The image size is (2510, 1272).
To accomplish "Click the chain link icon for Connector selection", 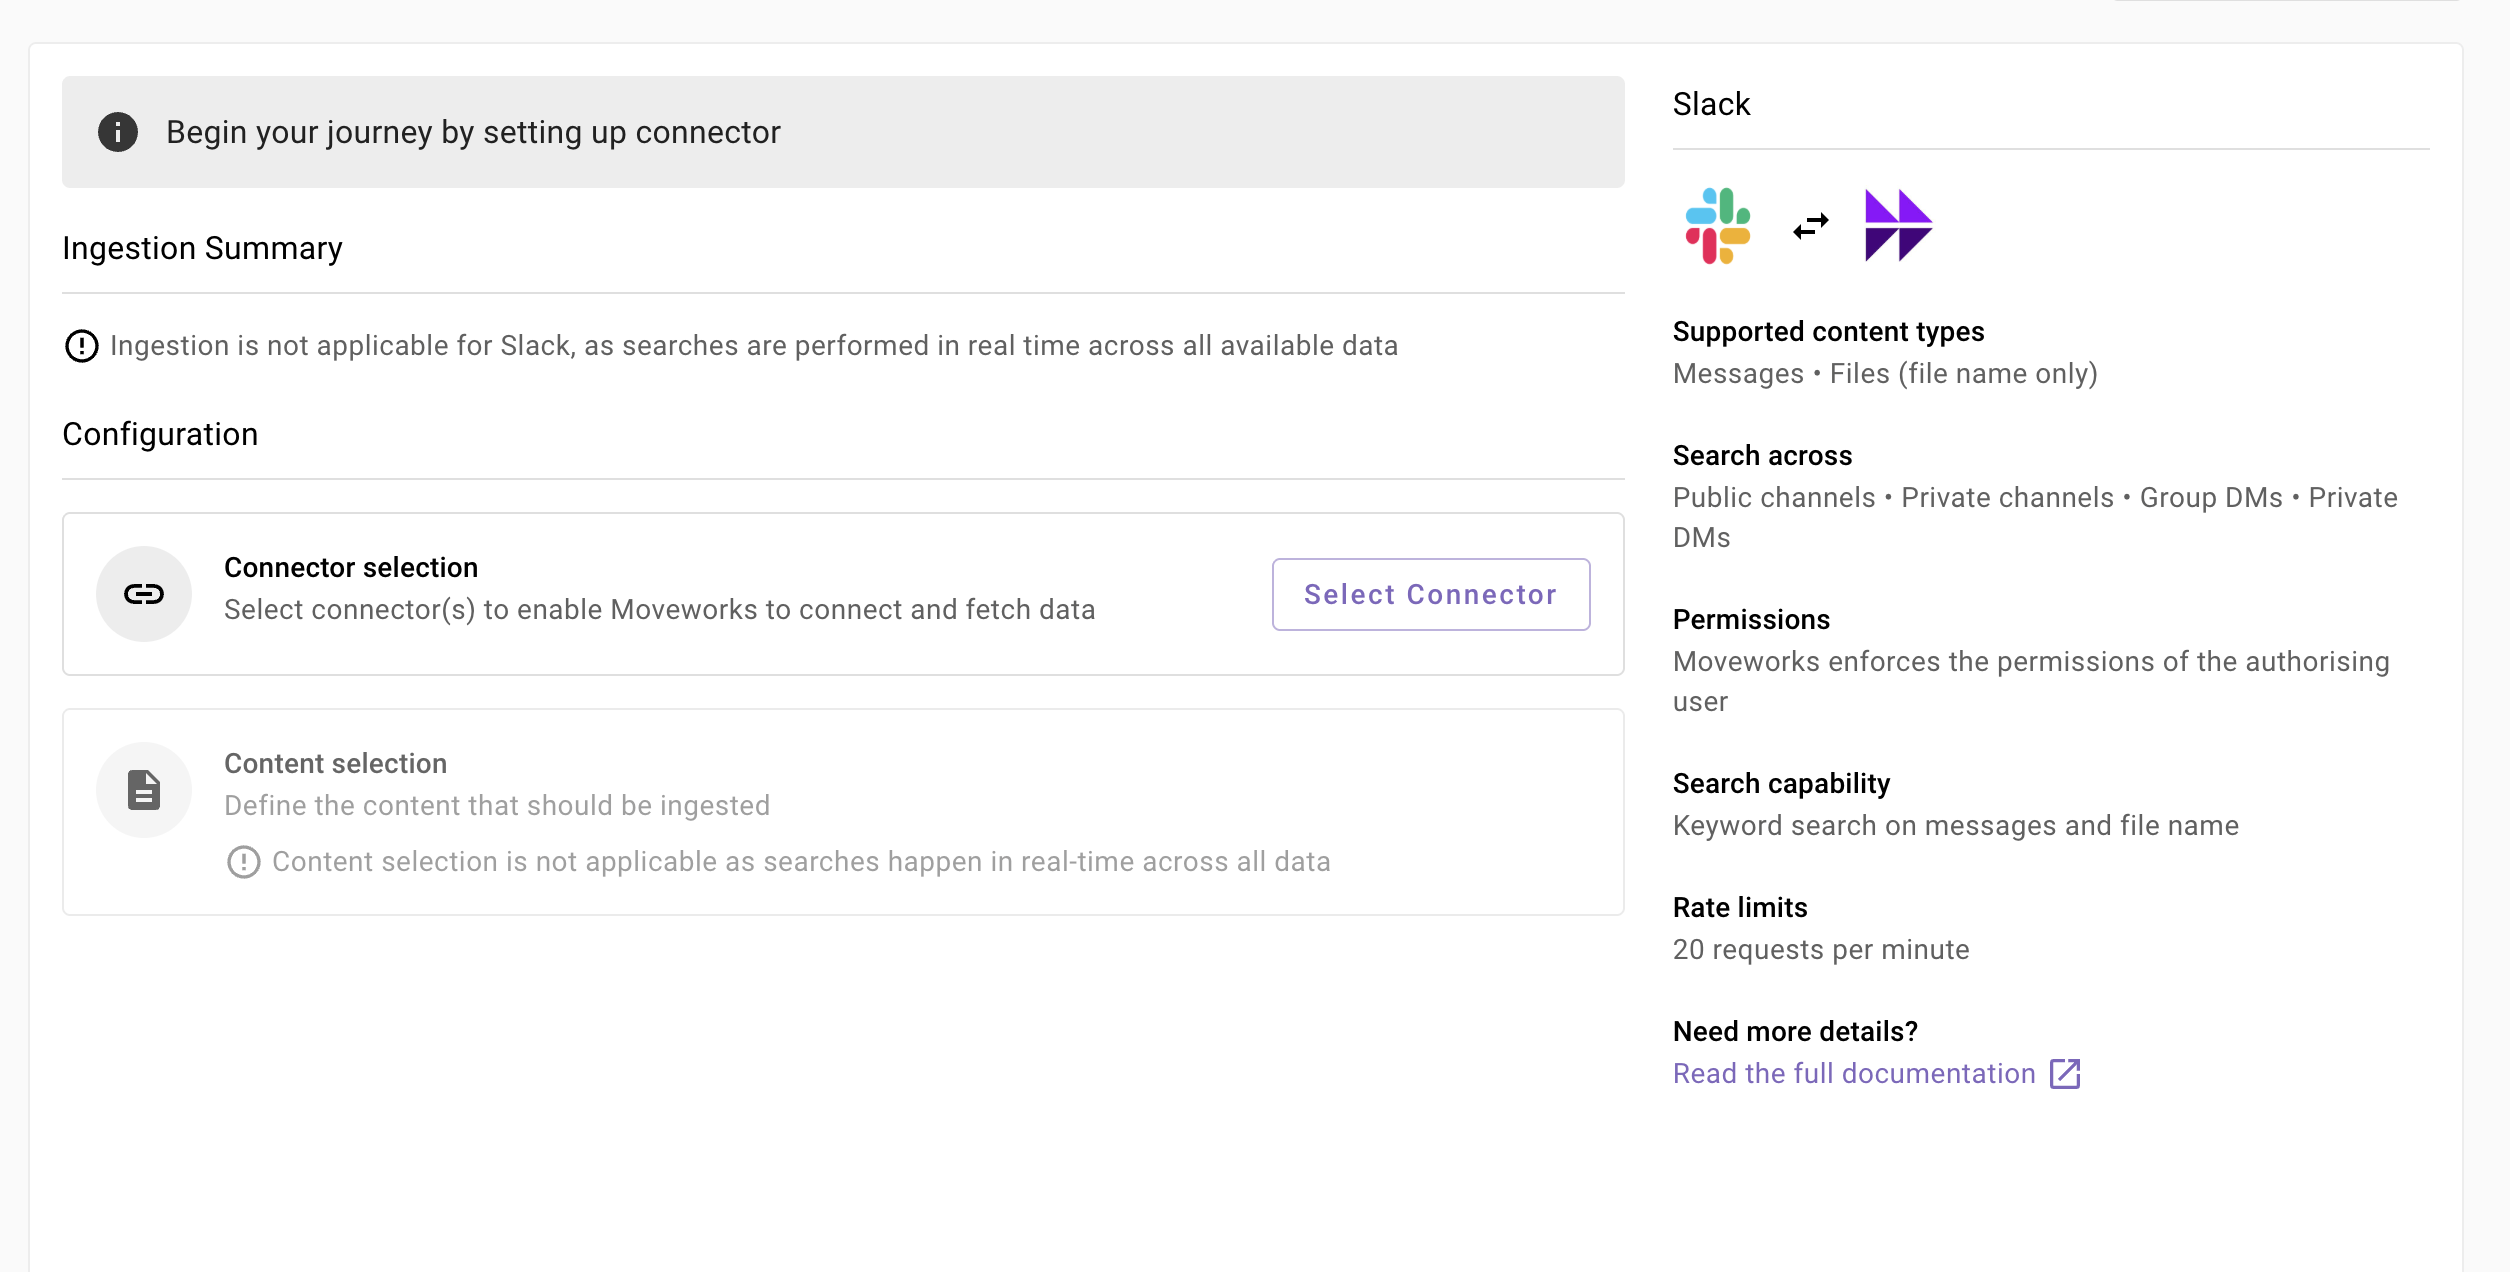I will (x=144, y=594).
